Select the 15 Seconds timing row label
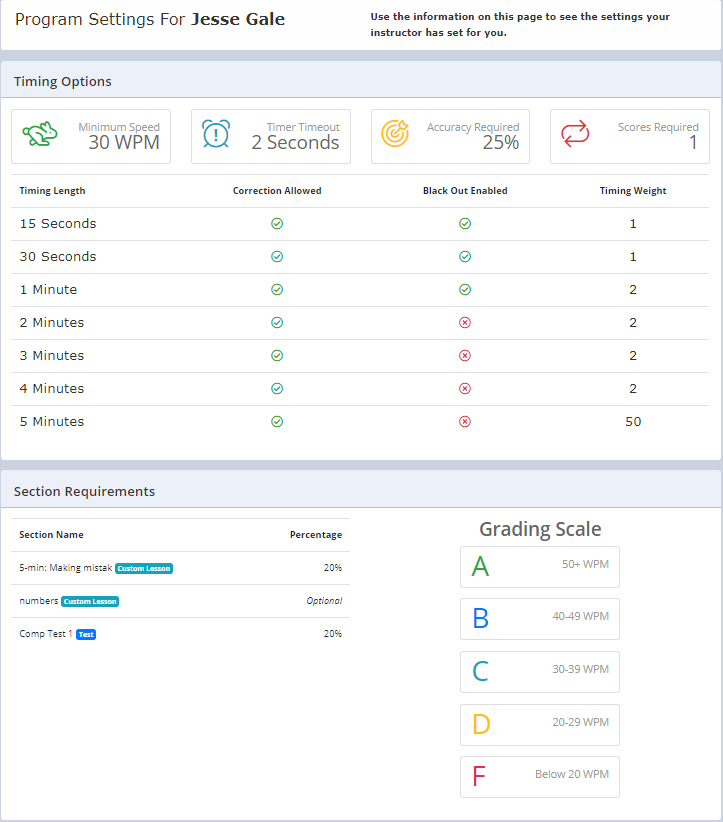This screenshot has width=723, height=822. 58,224
